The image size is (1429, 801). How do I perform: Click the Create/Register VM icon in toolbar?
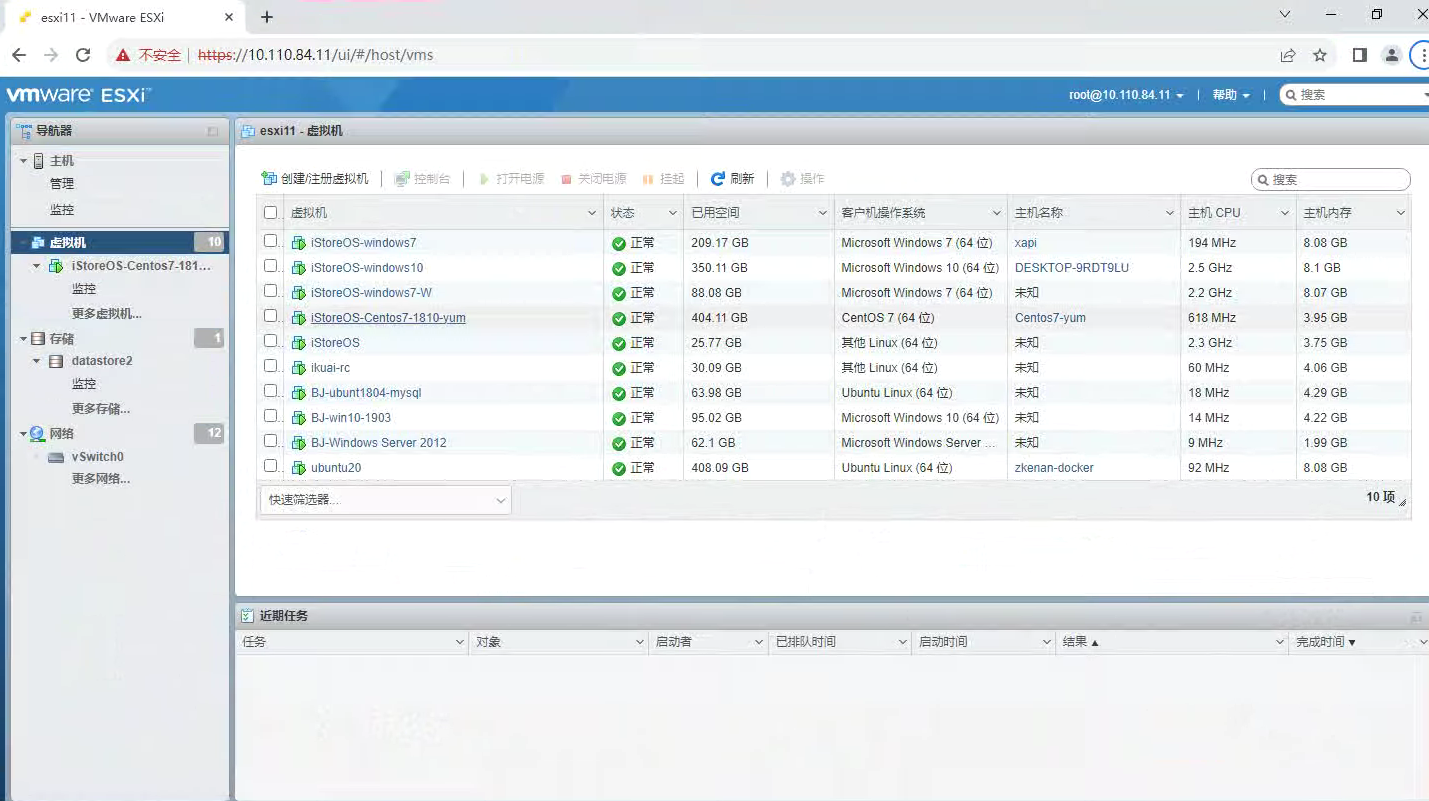click(268, 179)
